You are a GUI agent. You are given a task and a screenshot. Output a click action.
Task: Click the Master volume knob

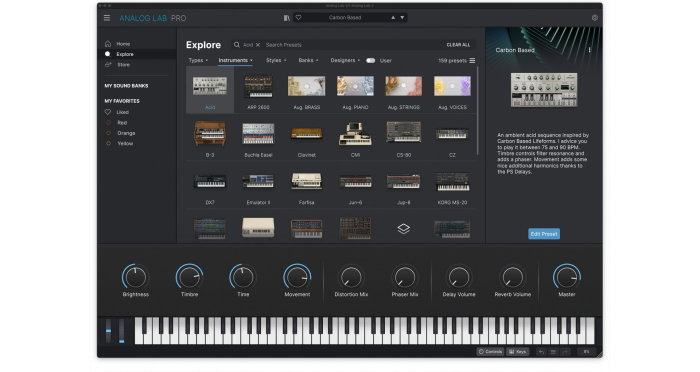(x=567, y=277)
